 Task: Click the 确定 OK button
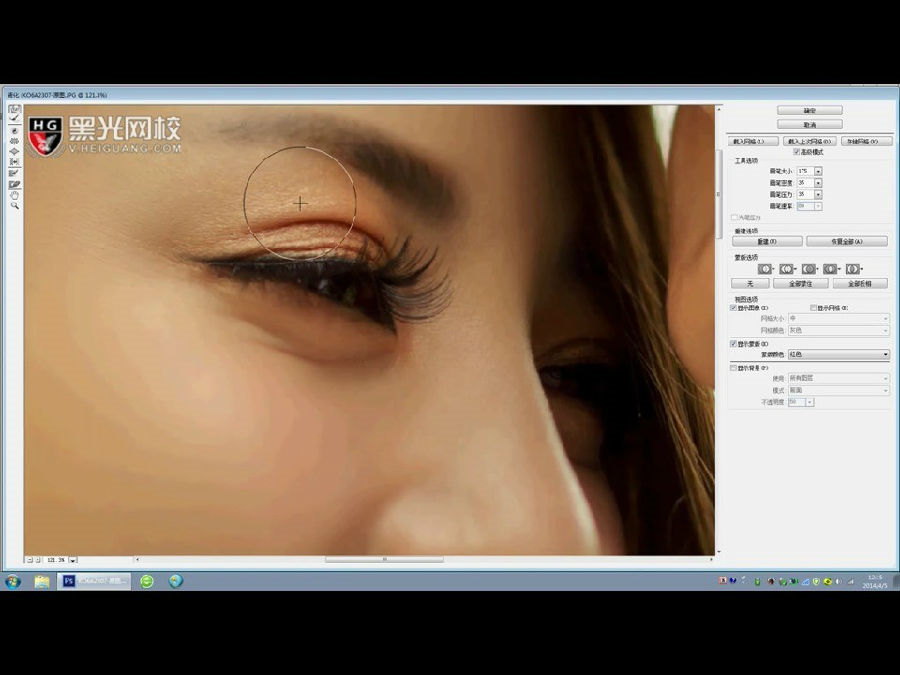click(809, 110)
